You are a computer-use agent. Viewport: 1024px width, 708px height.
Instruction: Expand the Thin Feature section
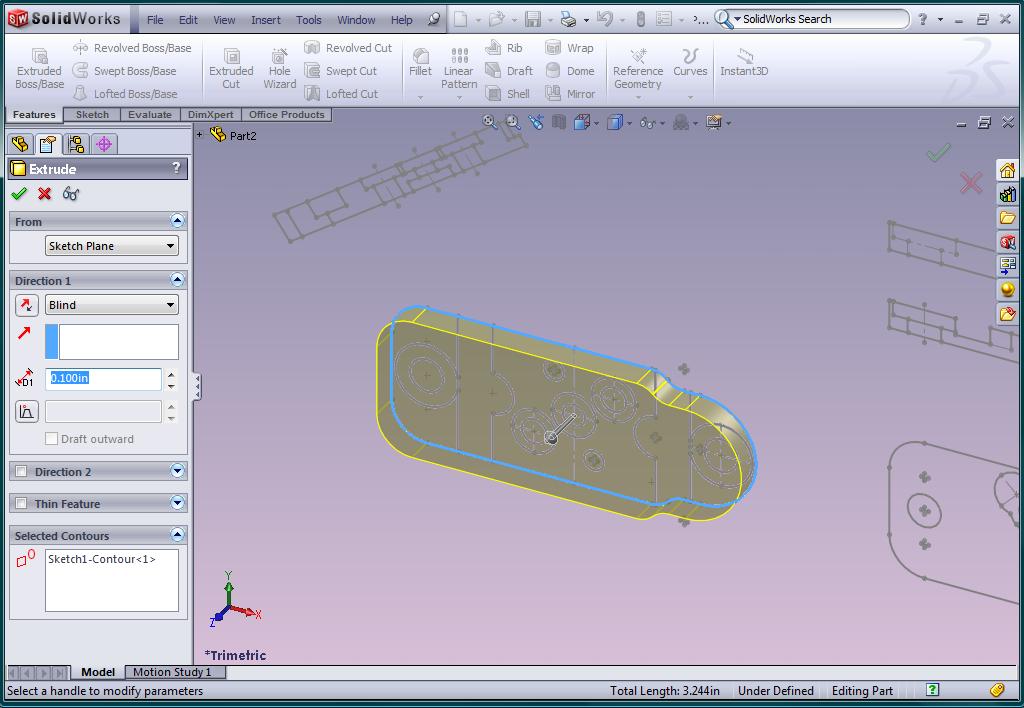[x=177, y=503]
